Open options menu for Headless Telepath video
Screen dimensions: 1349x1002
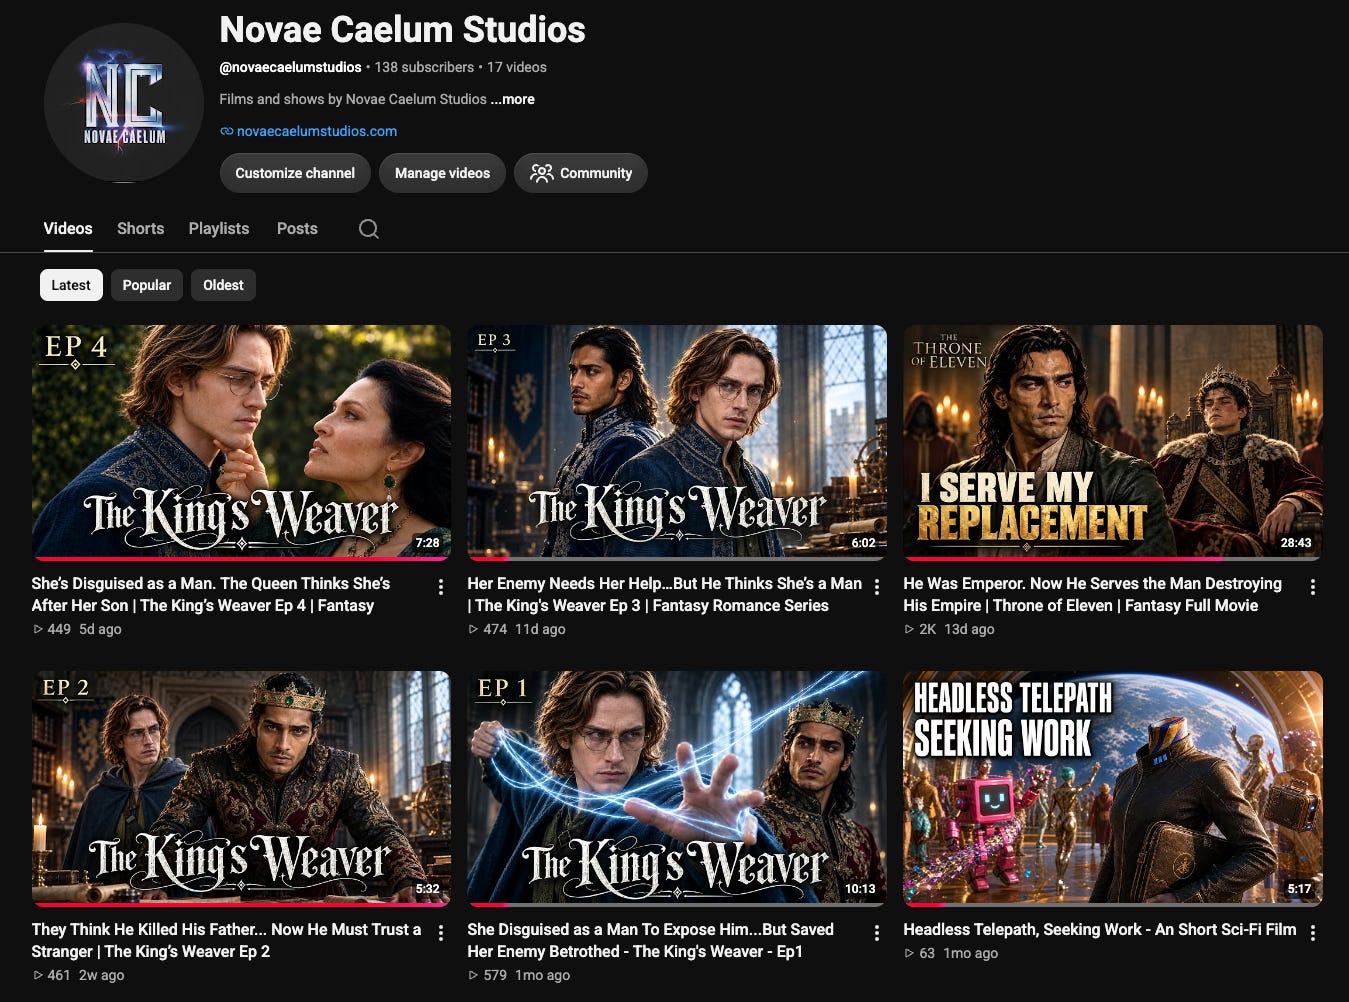[1312, 933]
